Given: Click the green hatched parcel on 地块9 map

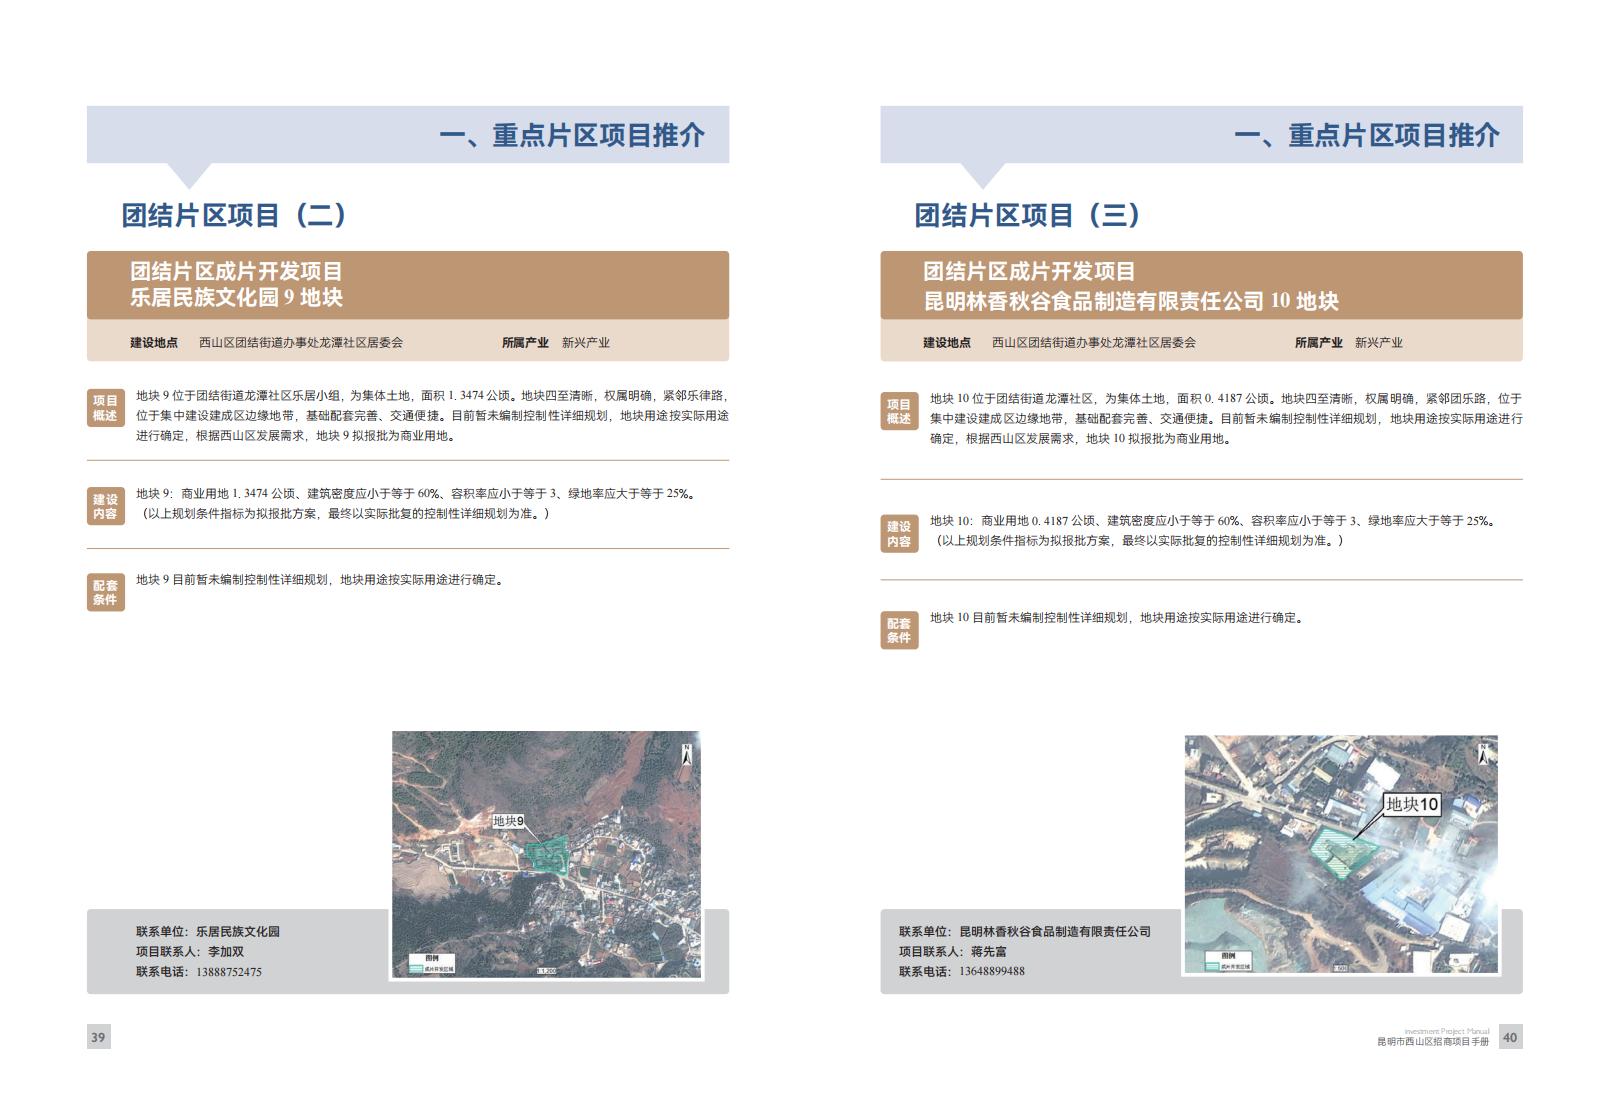Looking at the screenshot, I should click(x=546, y=855).
